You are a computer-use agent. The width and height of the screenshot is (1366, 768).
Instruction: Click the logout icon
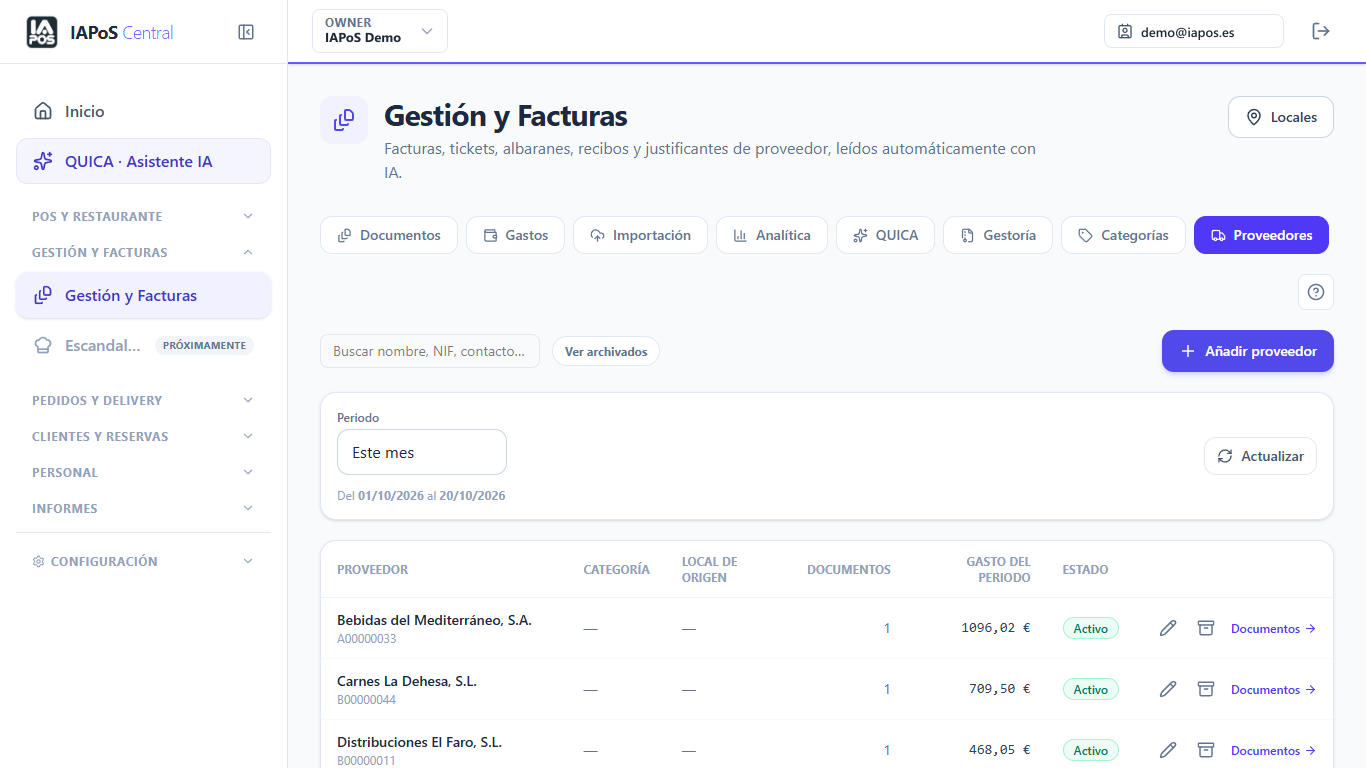(x=1321, y=31)
